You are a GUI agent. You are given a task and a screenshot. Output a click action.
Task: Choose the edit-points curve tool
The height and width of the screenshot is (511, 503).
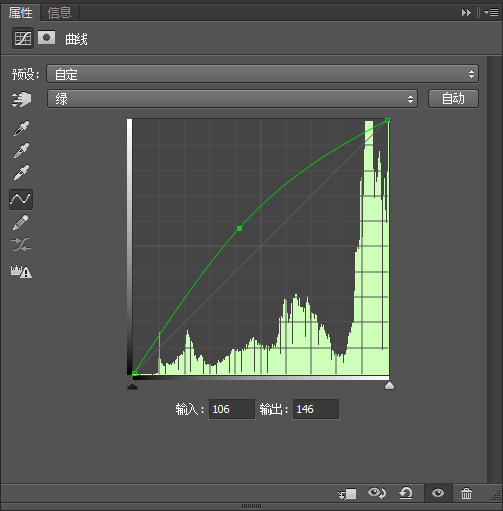pos(21,199)
